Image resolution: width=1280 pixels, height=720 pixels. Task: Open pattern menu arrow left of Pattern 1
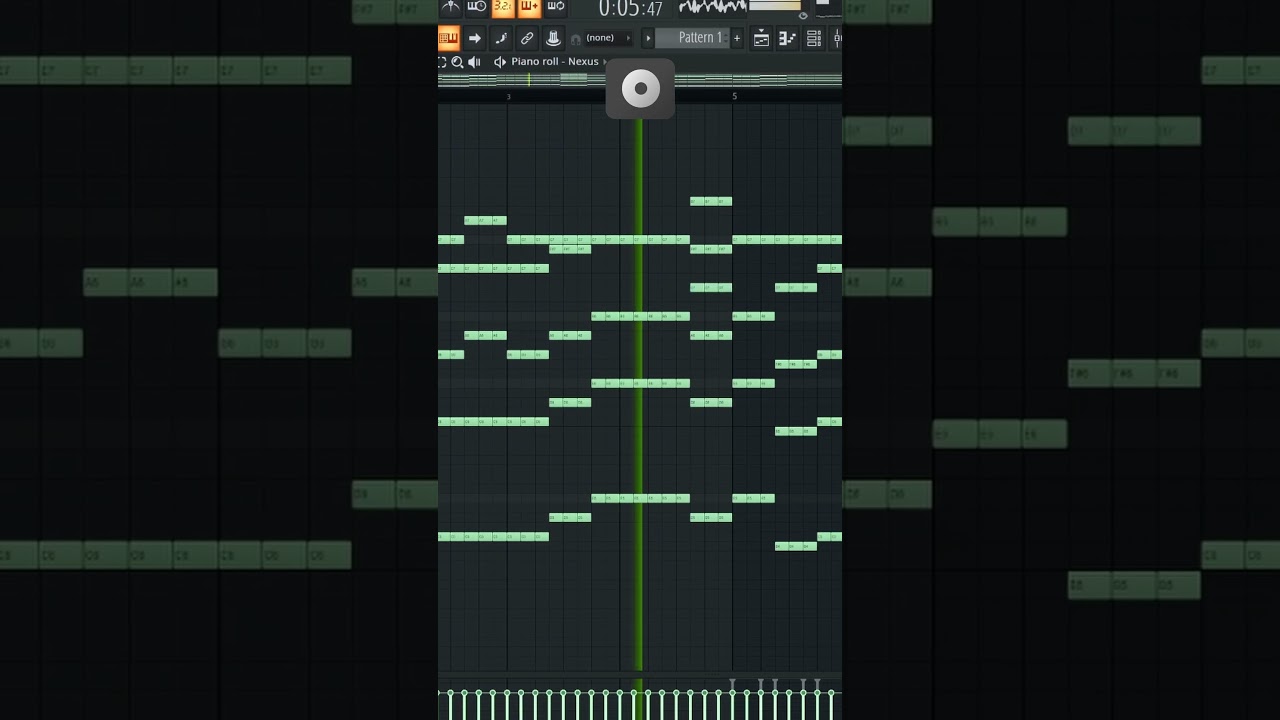(x=647, y=38)
